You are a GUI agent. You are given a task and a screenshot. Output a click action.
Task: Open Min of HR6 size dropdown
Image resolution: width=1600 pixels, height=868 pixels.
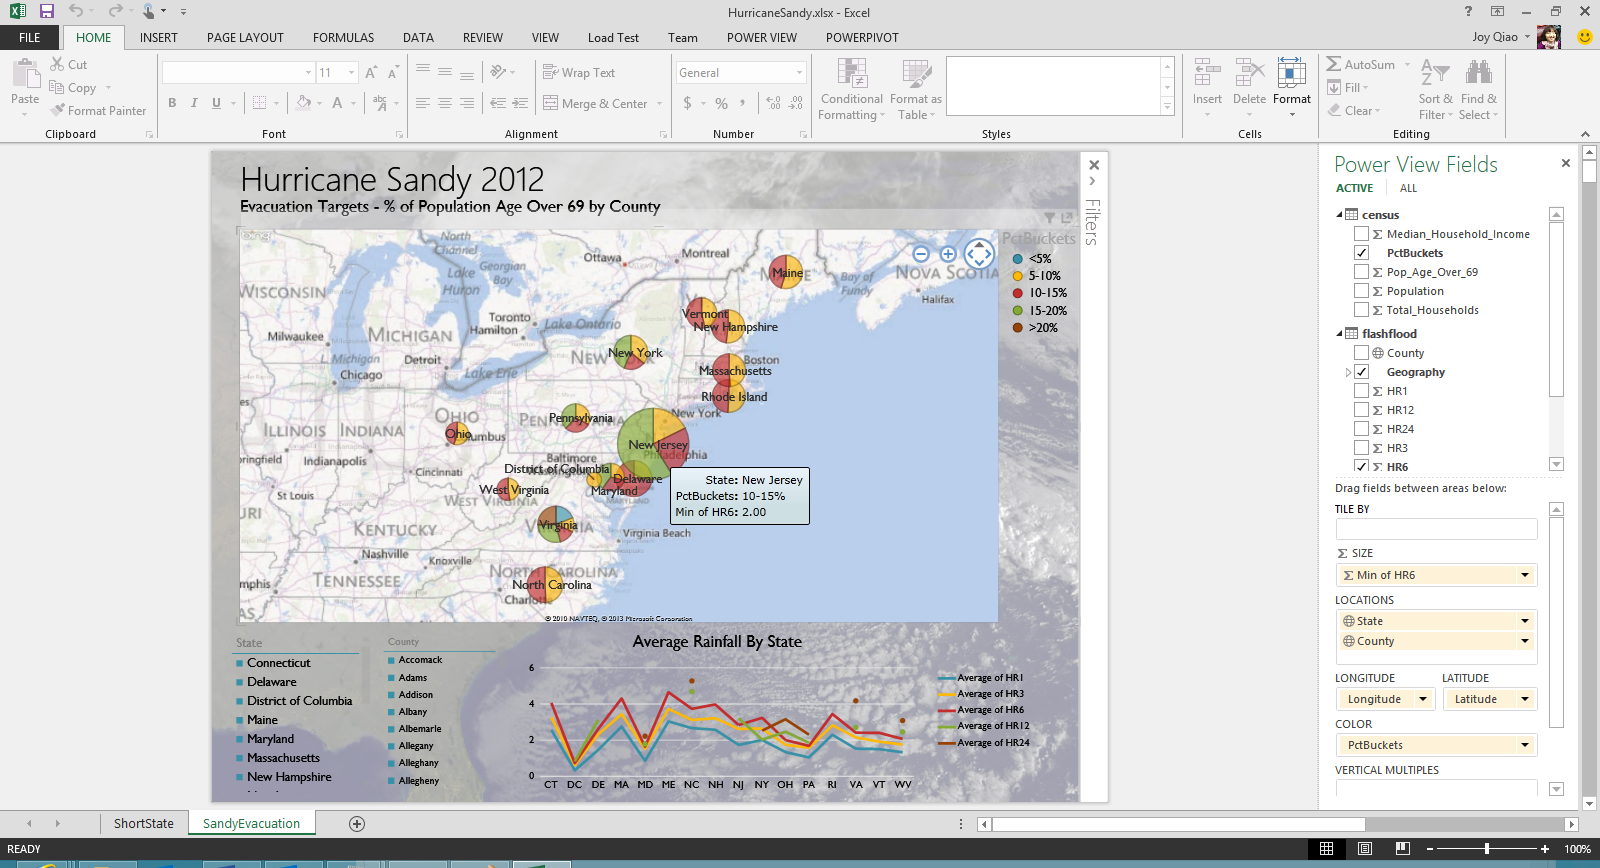1525,575
